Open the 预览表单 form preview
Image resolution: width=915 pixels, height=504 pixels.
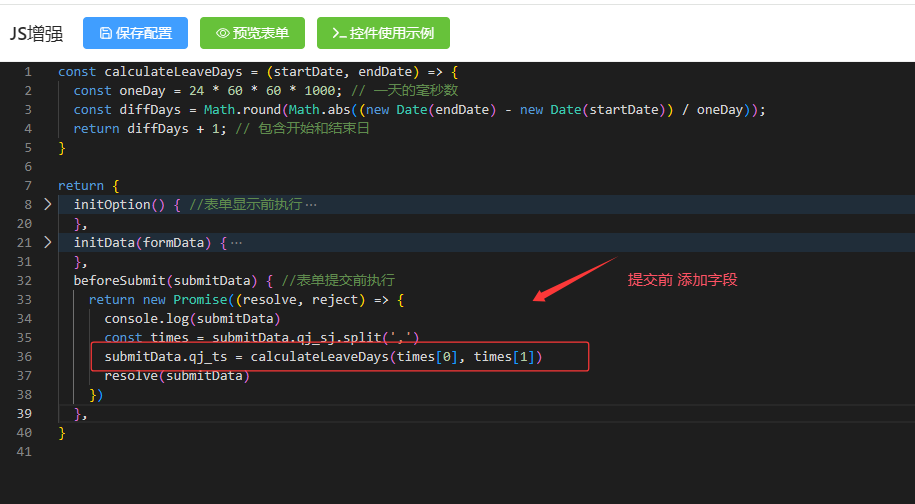tap(252, 33)
